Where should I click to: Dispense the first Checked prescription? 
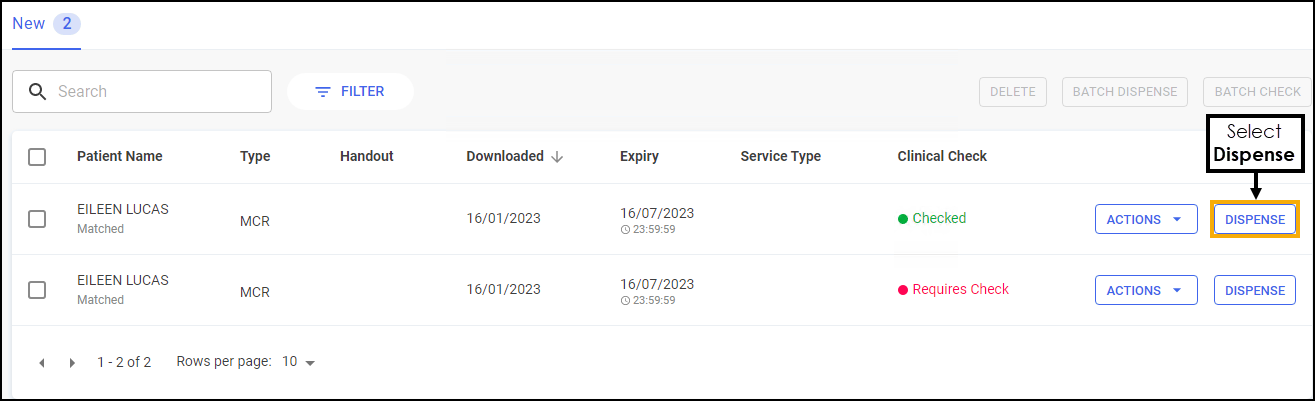[x=1254, y=219]
